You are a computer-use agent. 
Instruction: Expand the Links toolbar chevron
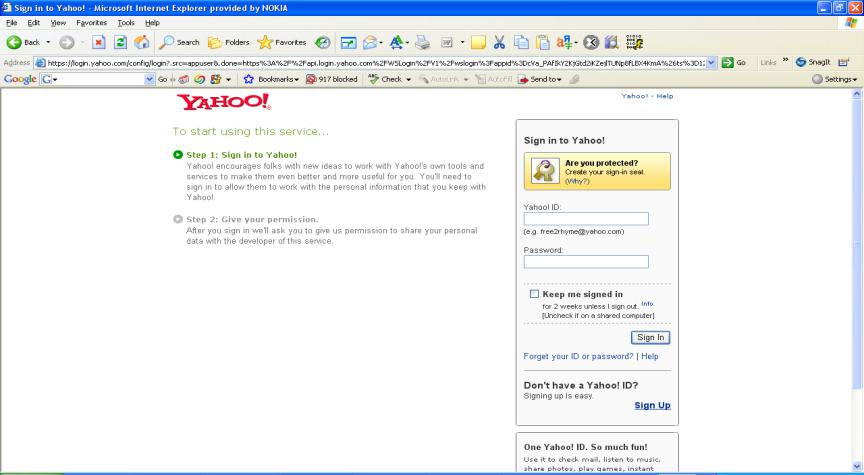tap(785, 60)
